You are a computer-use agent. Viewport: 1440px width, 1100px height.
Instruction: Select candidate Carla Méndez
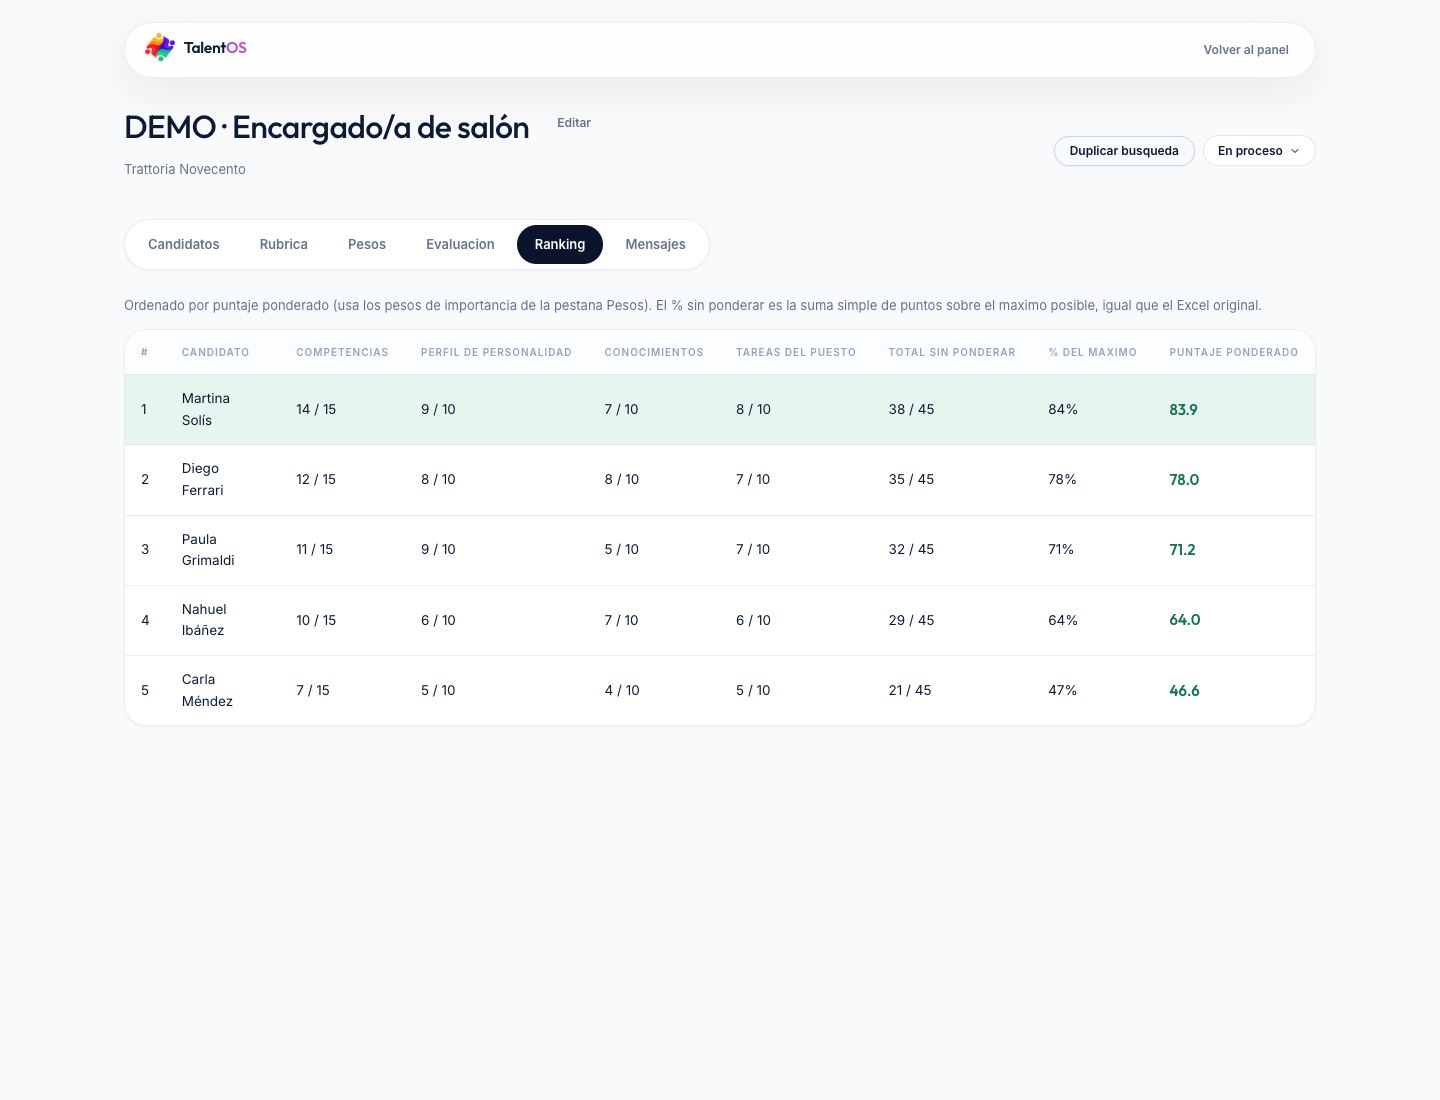tap(207, 690)
